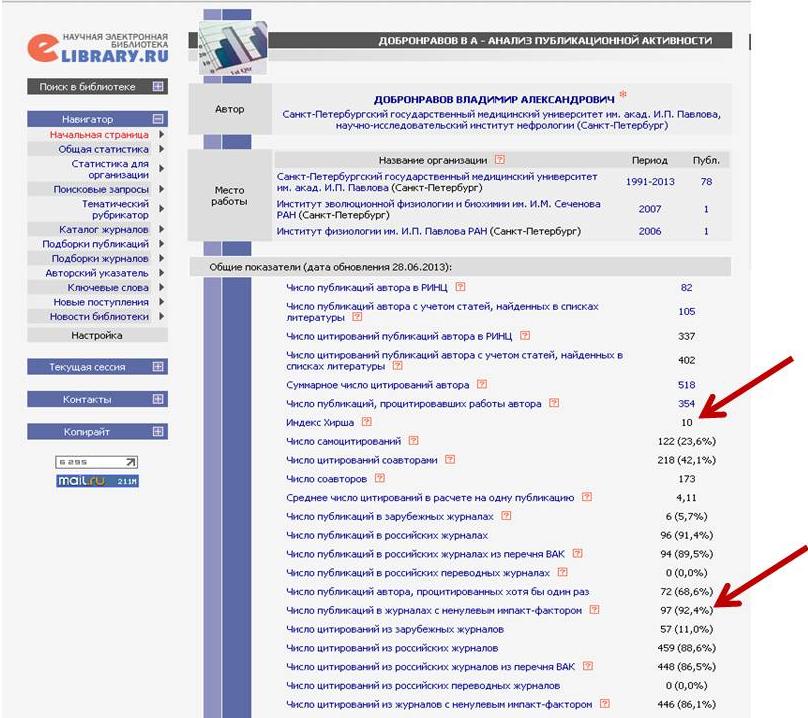Click publication count 78

coord(706,182)
